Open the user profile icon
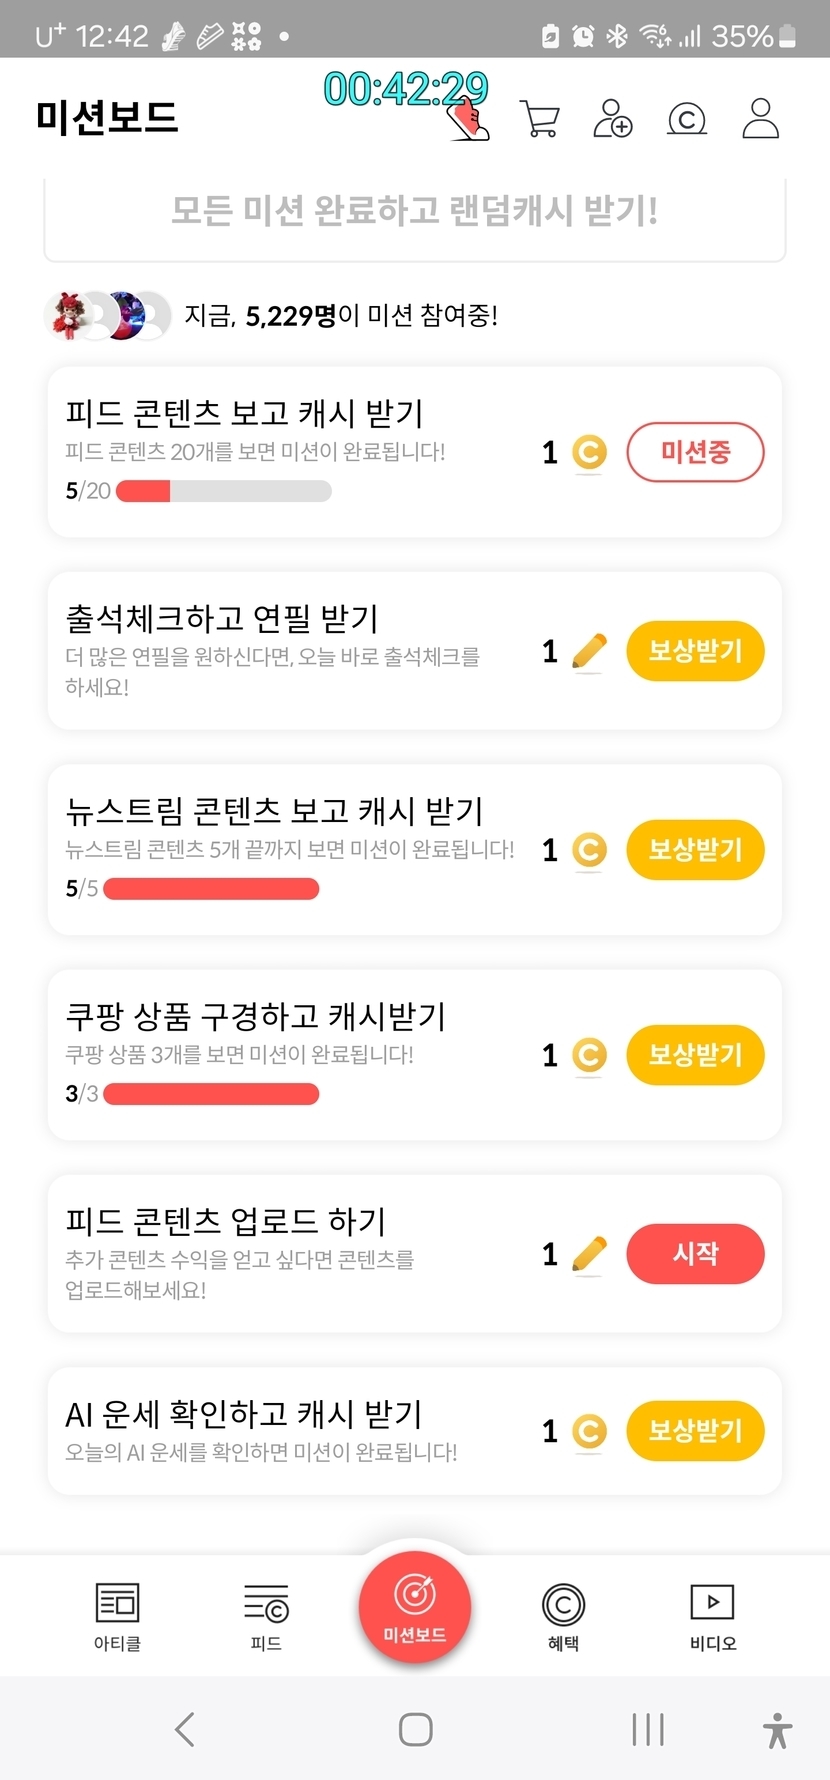This screenshot has height=1780, width=830. [760, 118]
